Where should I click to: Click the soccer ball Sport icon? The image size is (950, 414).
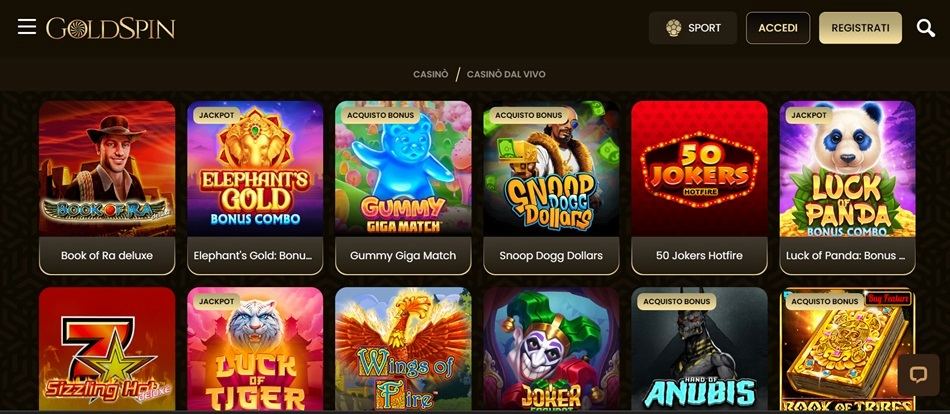[x=673, y=28]
